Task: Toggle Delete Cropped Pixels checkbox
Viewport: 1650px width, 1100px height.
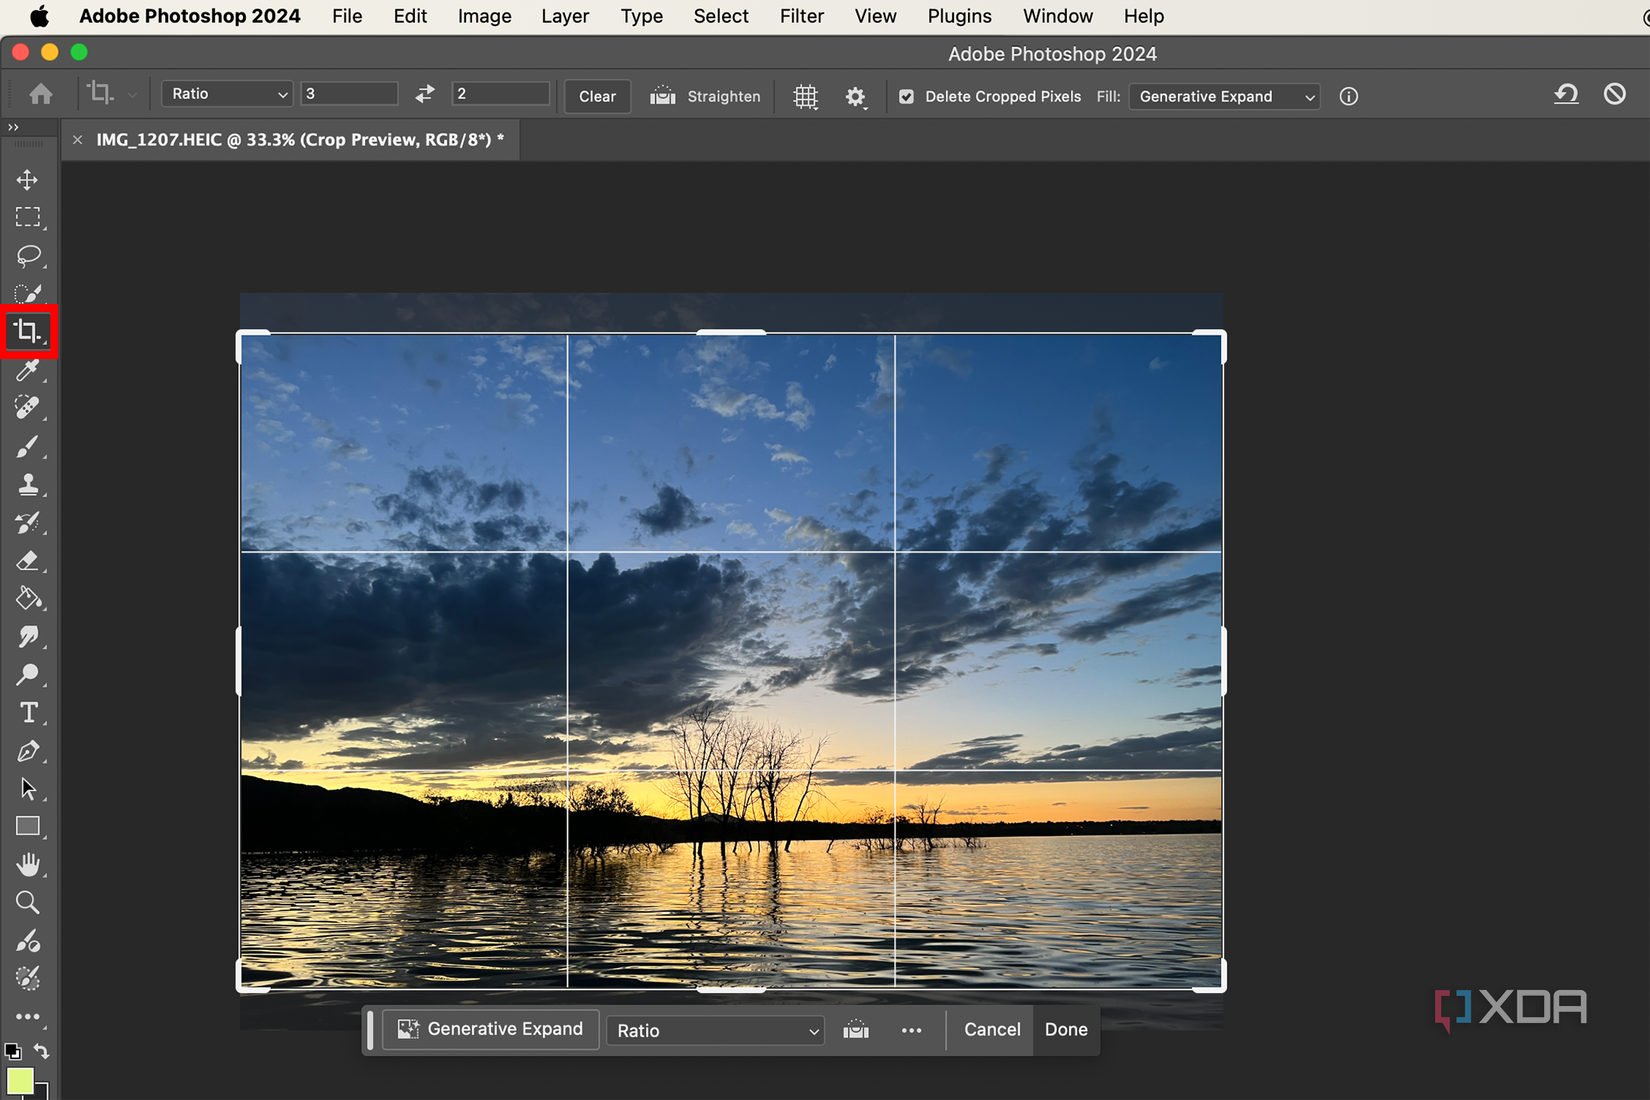Action: pyautogui.click(x=906, y=97)
